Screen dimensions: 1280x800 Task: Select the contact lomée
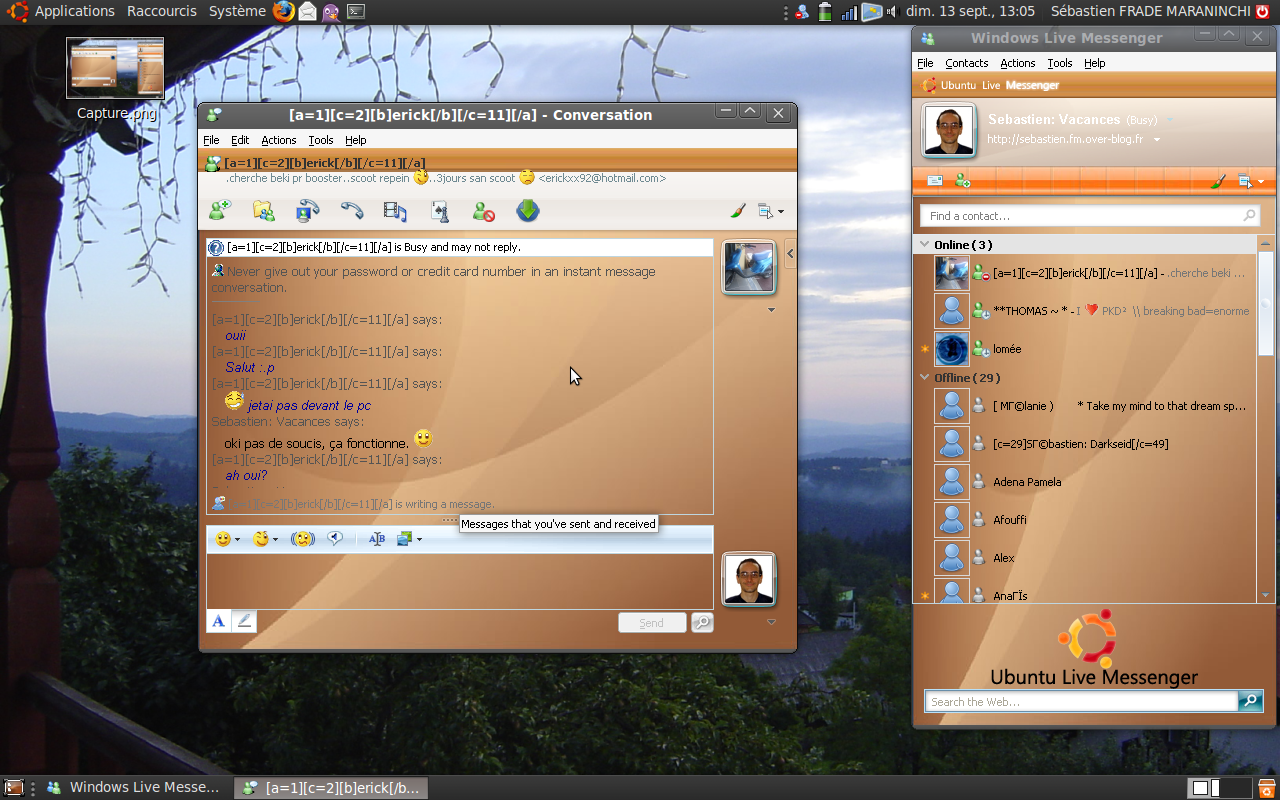(1085, 349)
